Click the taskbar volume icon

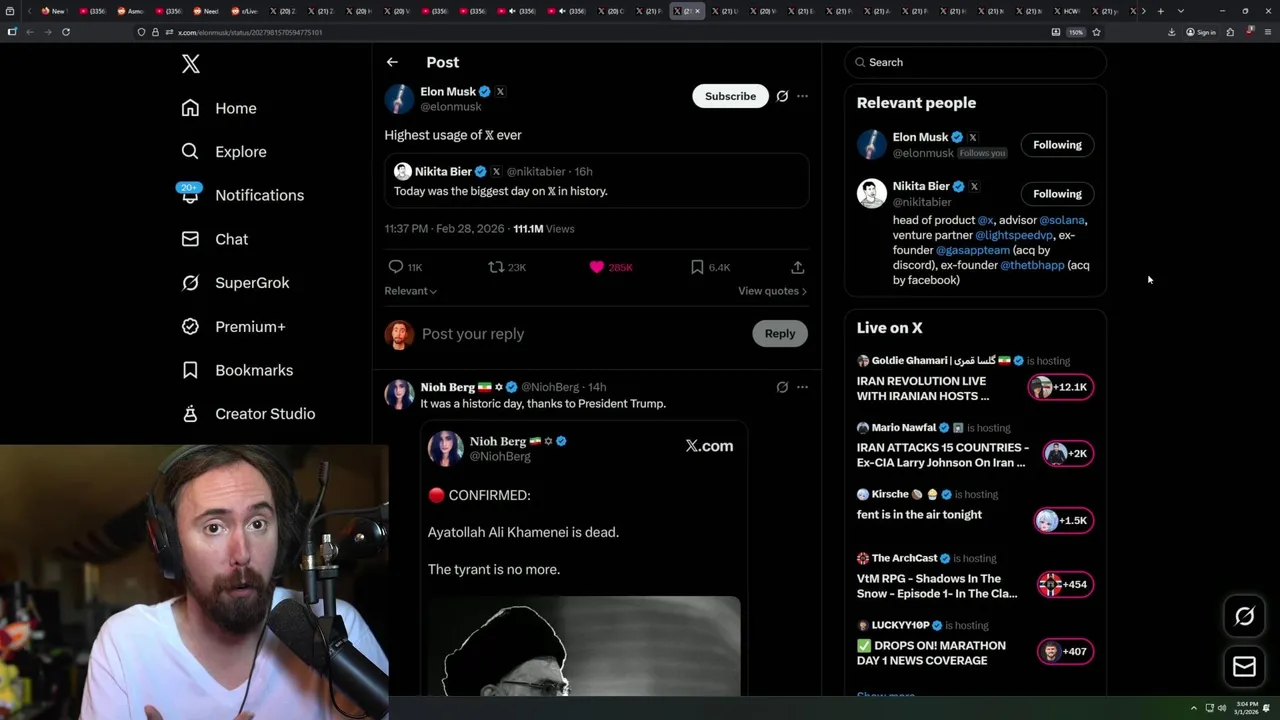click(1222, 709)
